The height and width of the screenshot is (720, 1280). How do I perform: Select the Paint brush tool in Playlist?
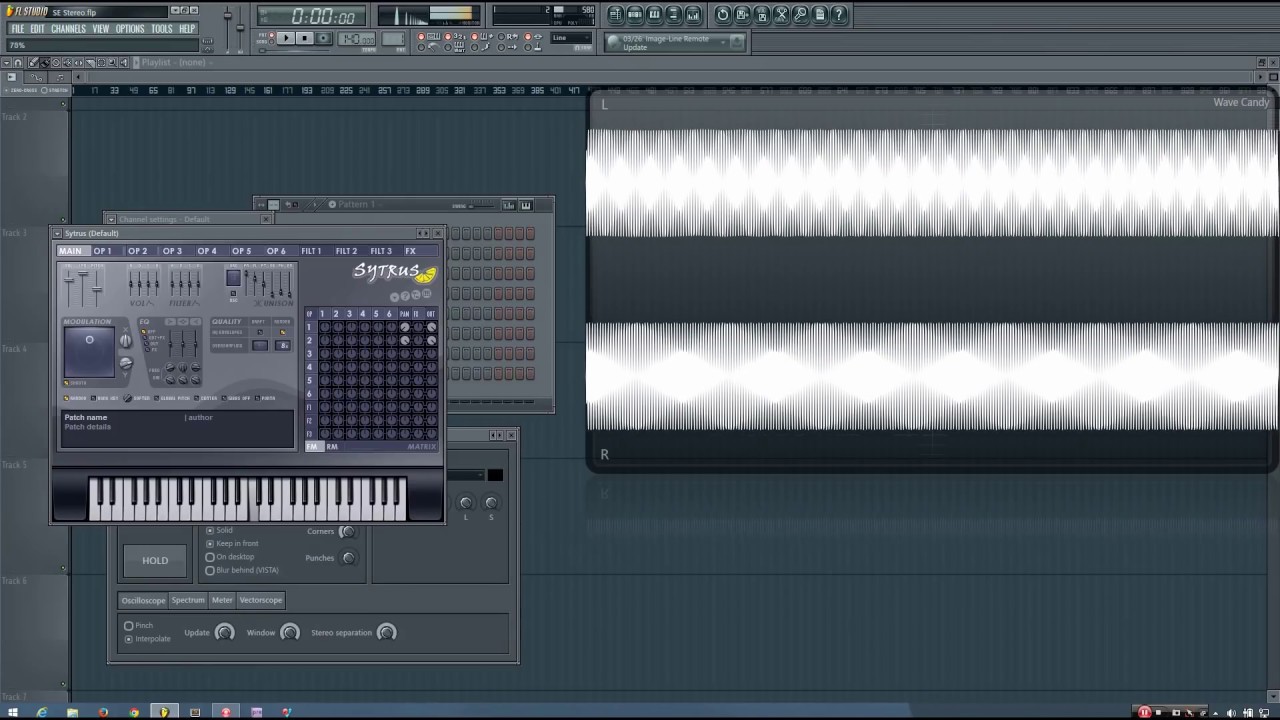45,62
